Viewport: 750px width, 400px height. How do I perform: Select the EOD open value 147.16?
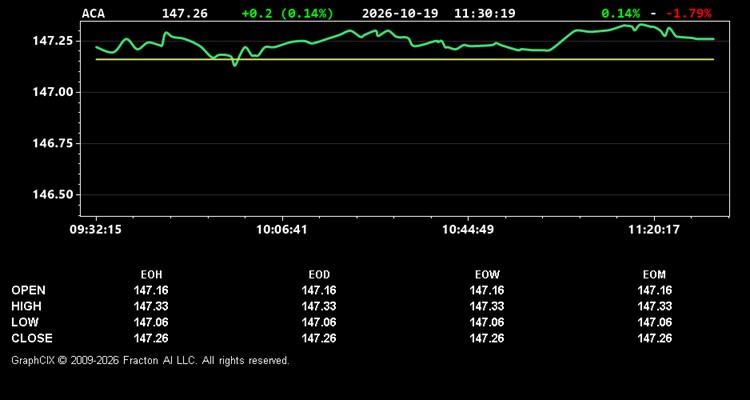319,290
